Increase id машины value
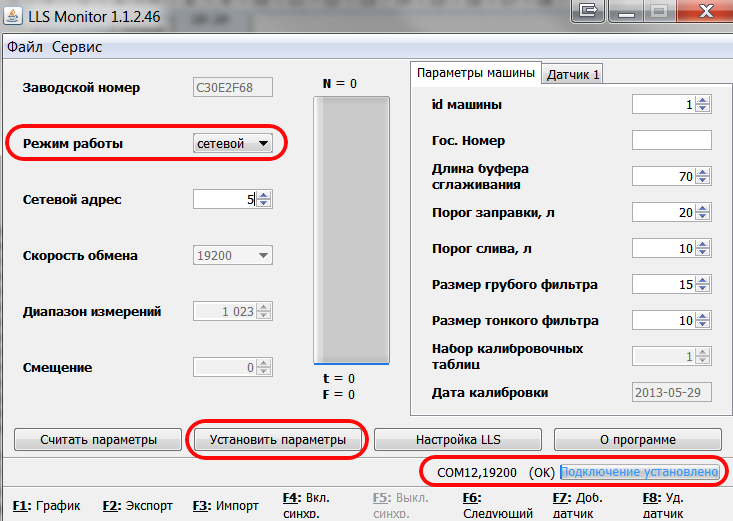This screenshot has width=733, height=521. pos(703,100)
